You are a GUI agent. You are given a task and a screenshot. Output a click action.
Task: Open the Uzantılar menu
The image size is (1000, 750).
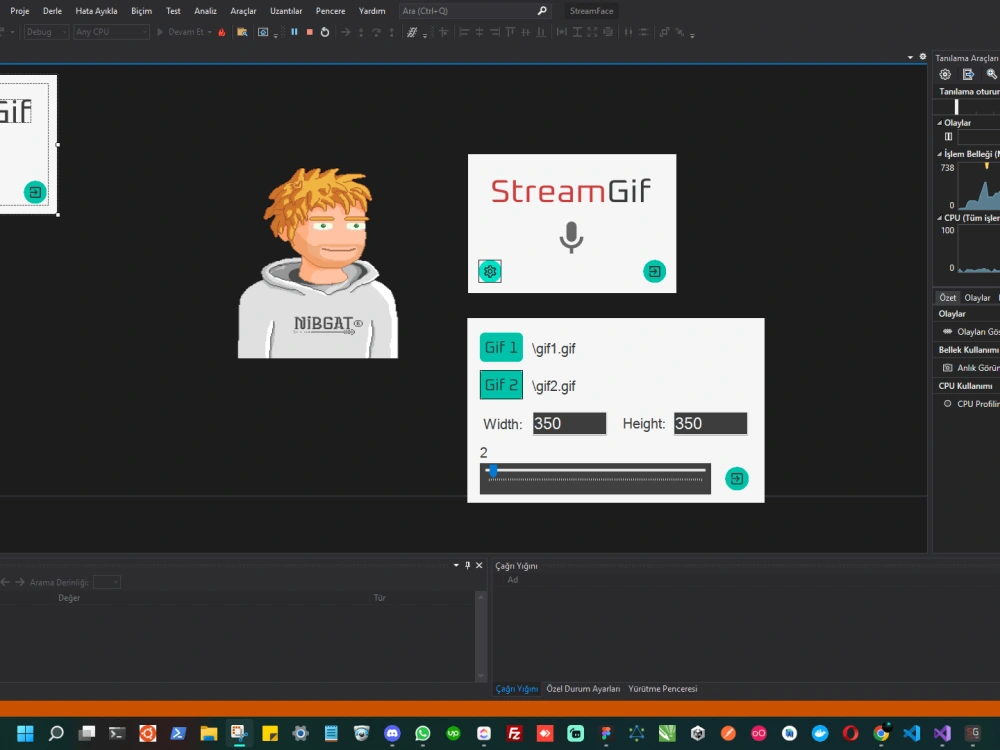[286, 11]
